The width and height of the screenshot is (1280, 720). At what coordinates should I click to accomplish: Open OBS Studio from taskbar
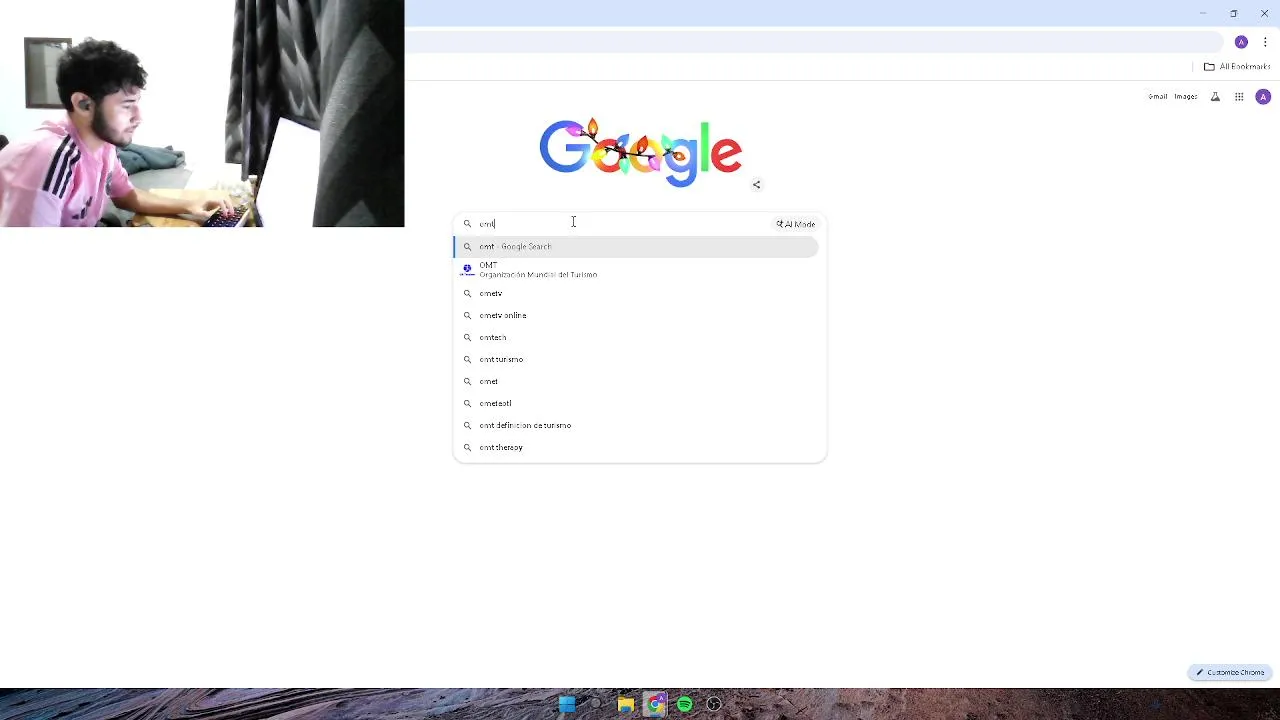(x=714, y=704)
